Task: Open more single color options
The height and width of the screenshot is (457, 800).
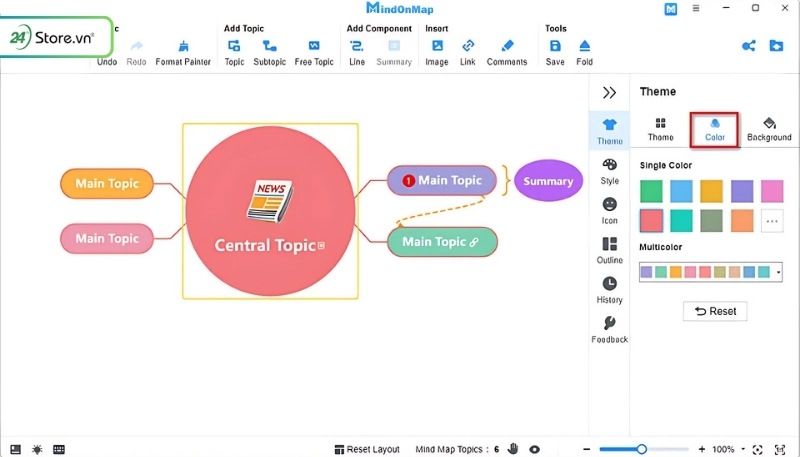Action: tap(772, 221)
